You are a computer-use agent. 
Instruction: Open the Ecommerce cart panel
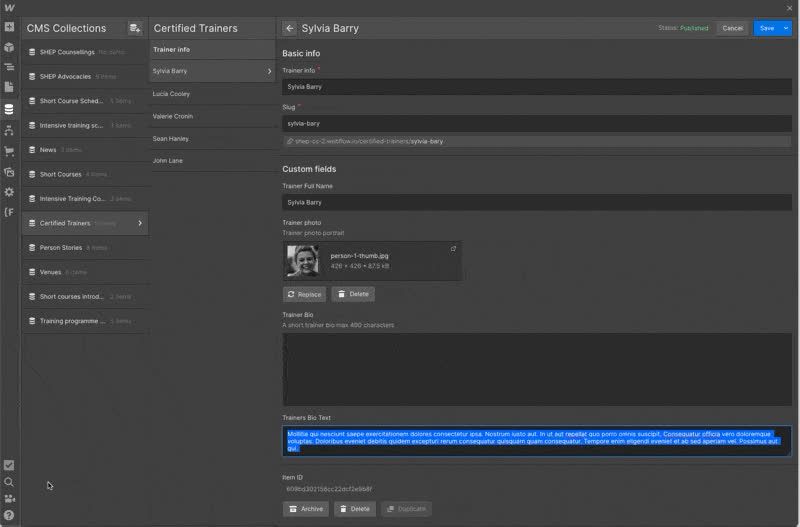9,151
